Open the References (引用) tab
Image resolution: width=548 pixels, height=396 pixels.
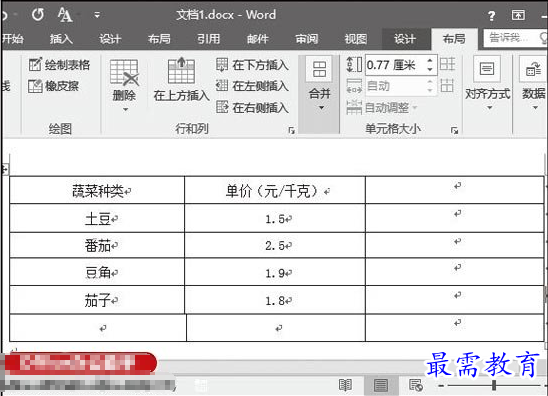coord(209,39)
